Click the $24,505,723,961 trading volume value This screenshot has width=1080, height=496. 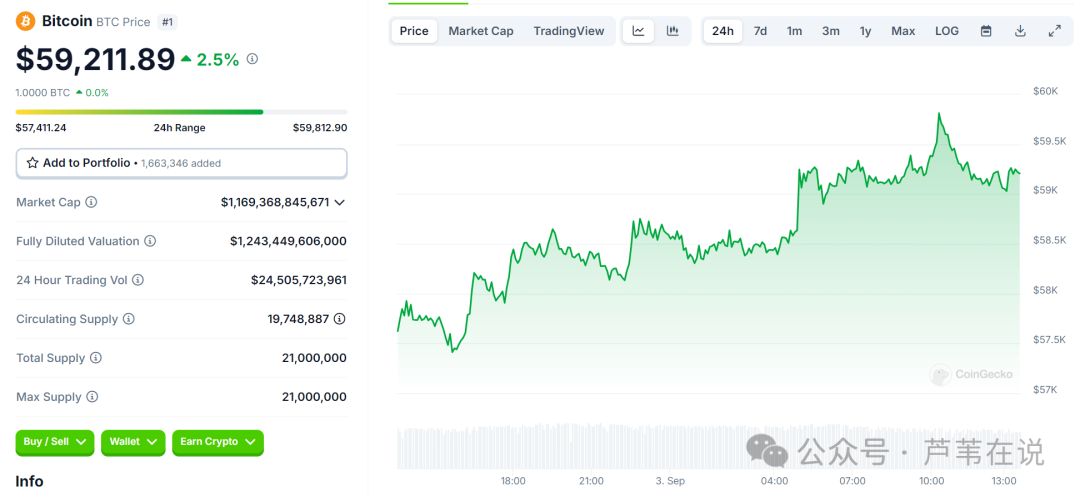pos(298,280)
